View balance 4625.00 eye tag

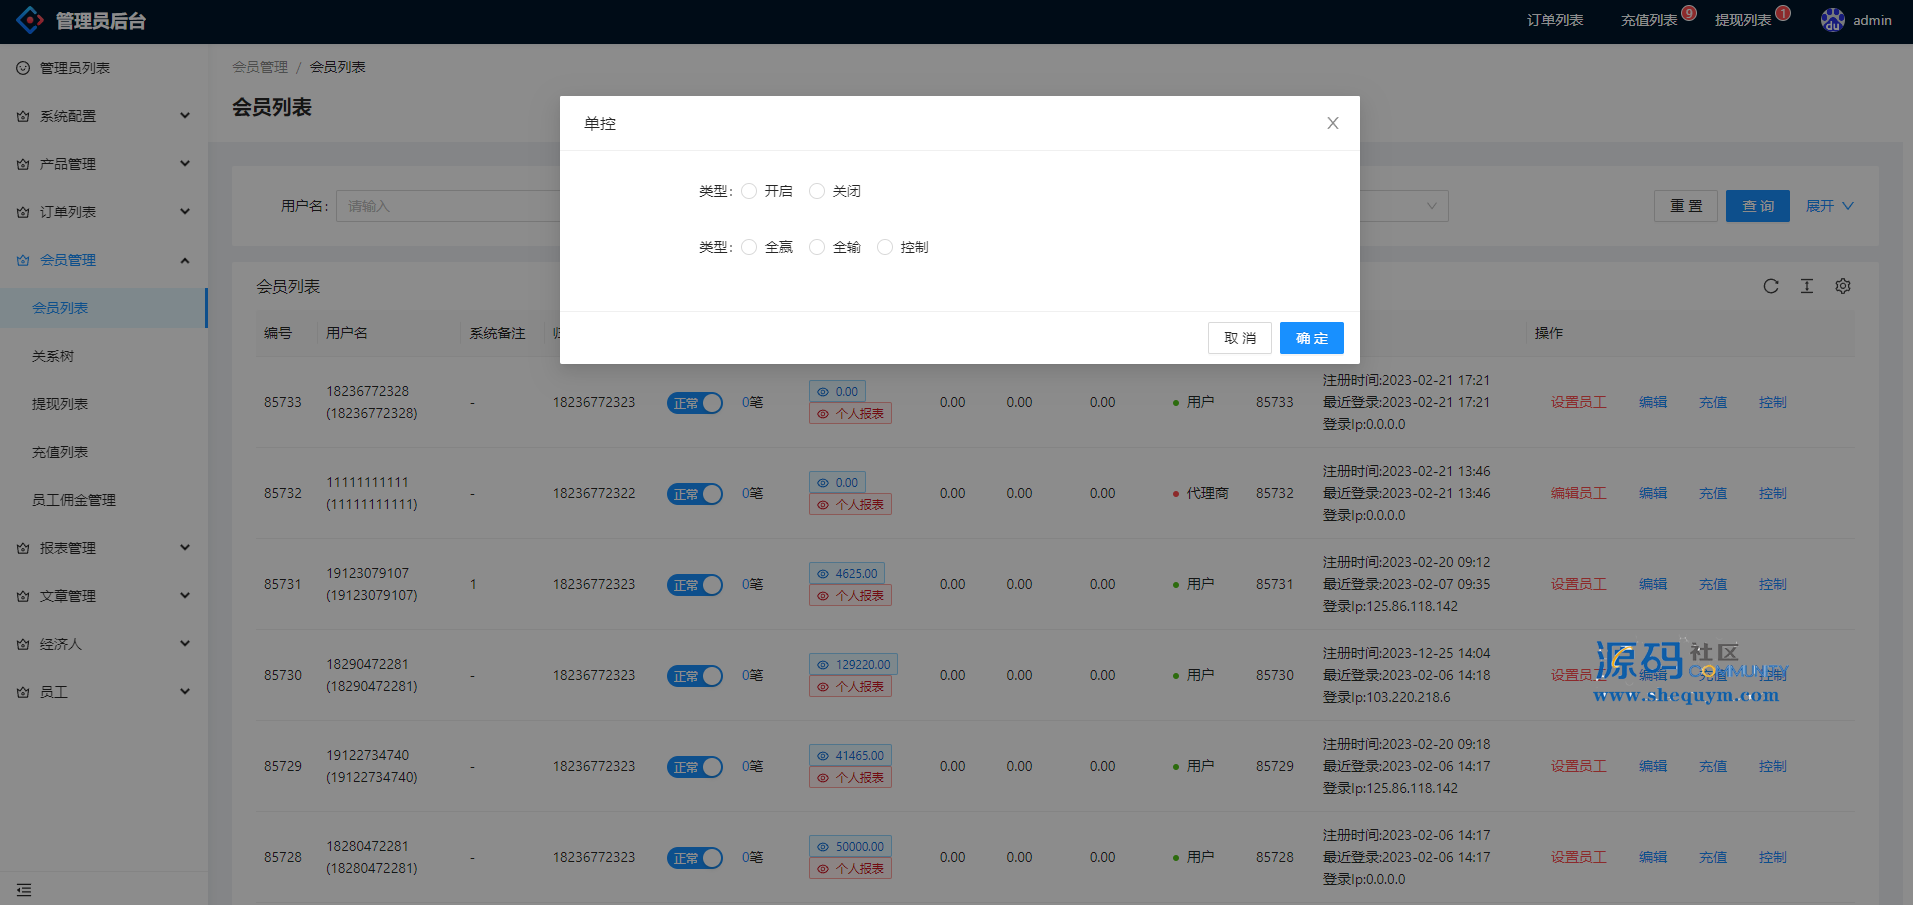point(847,573)
